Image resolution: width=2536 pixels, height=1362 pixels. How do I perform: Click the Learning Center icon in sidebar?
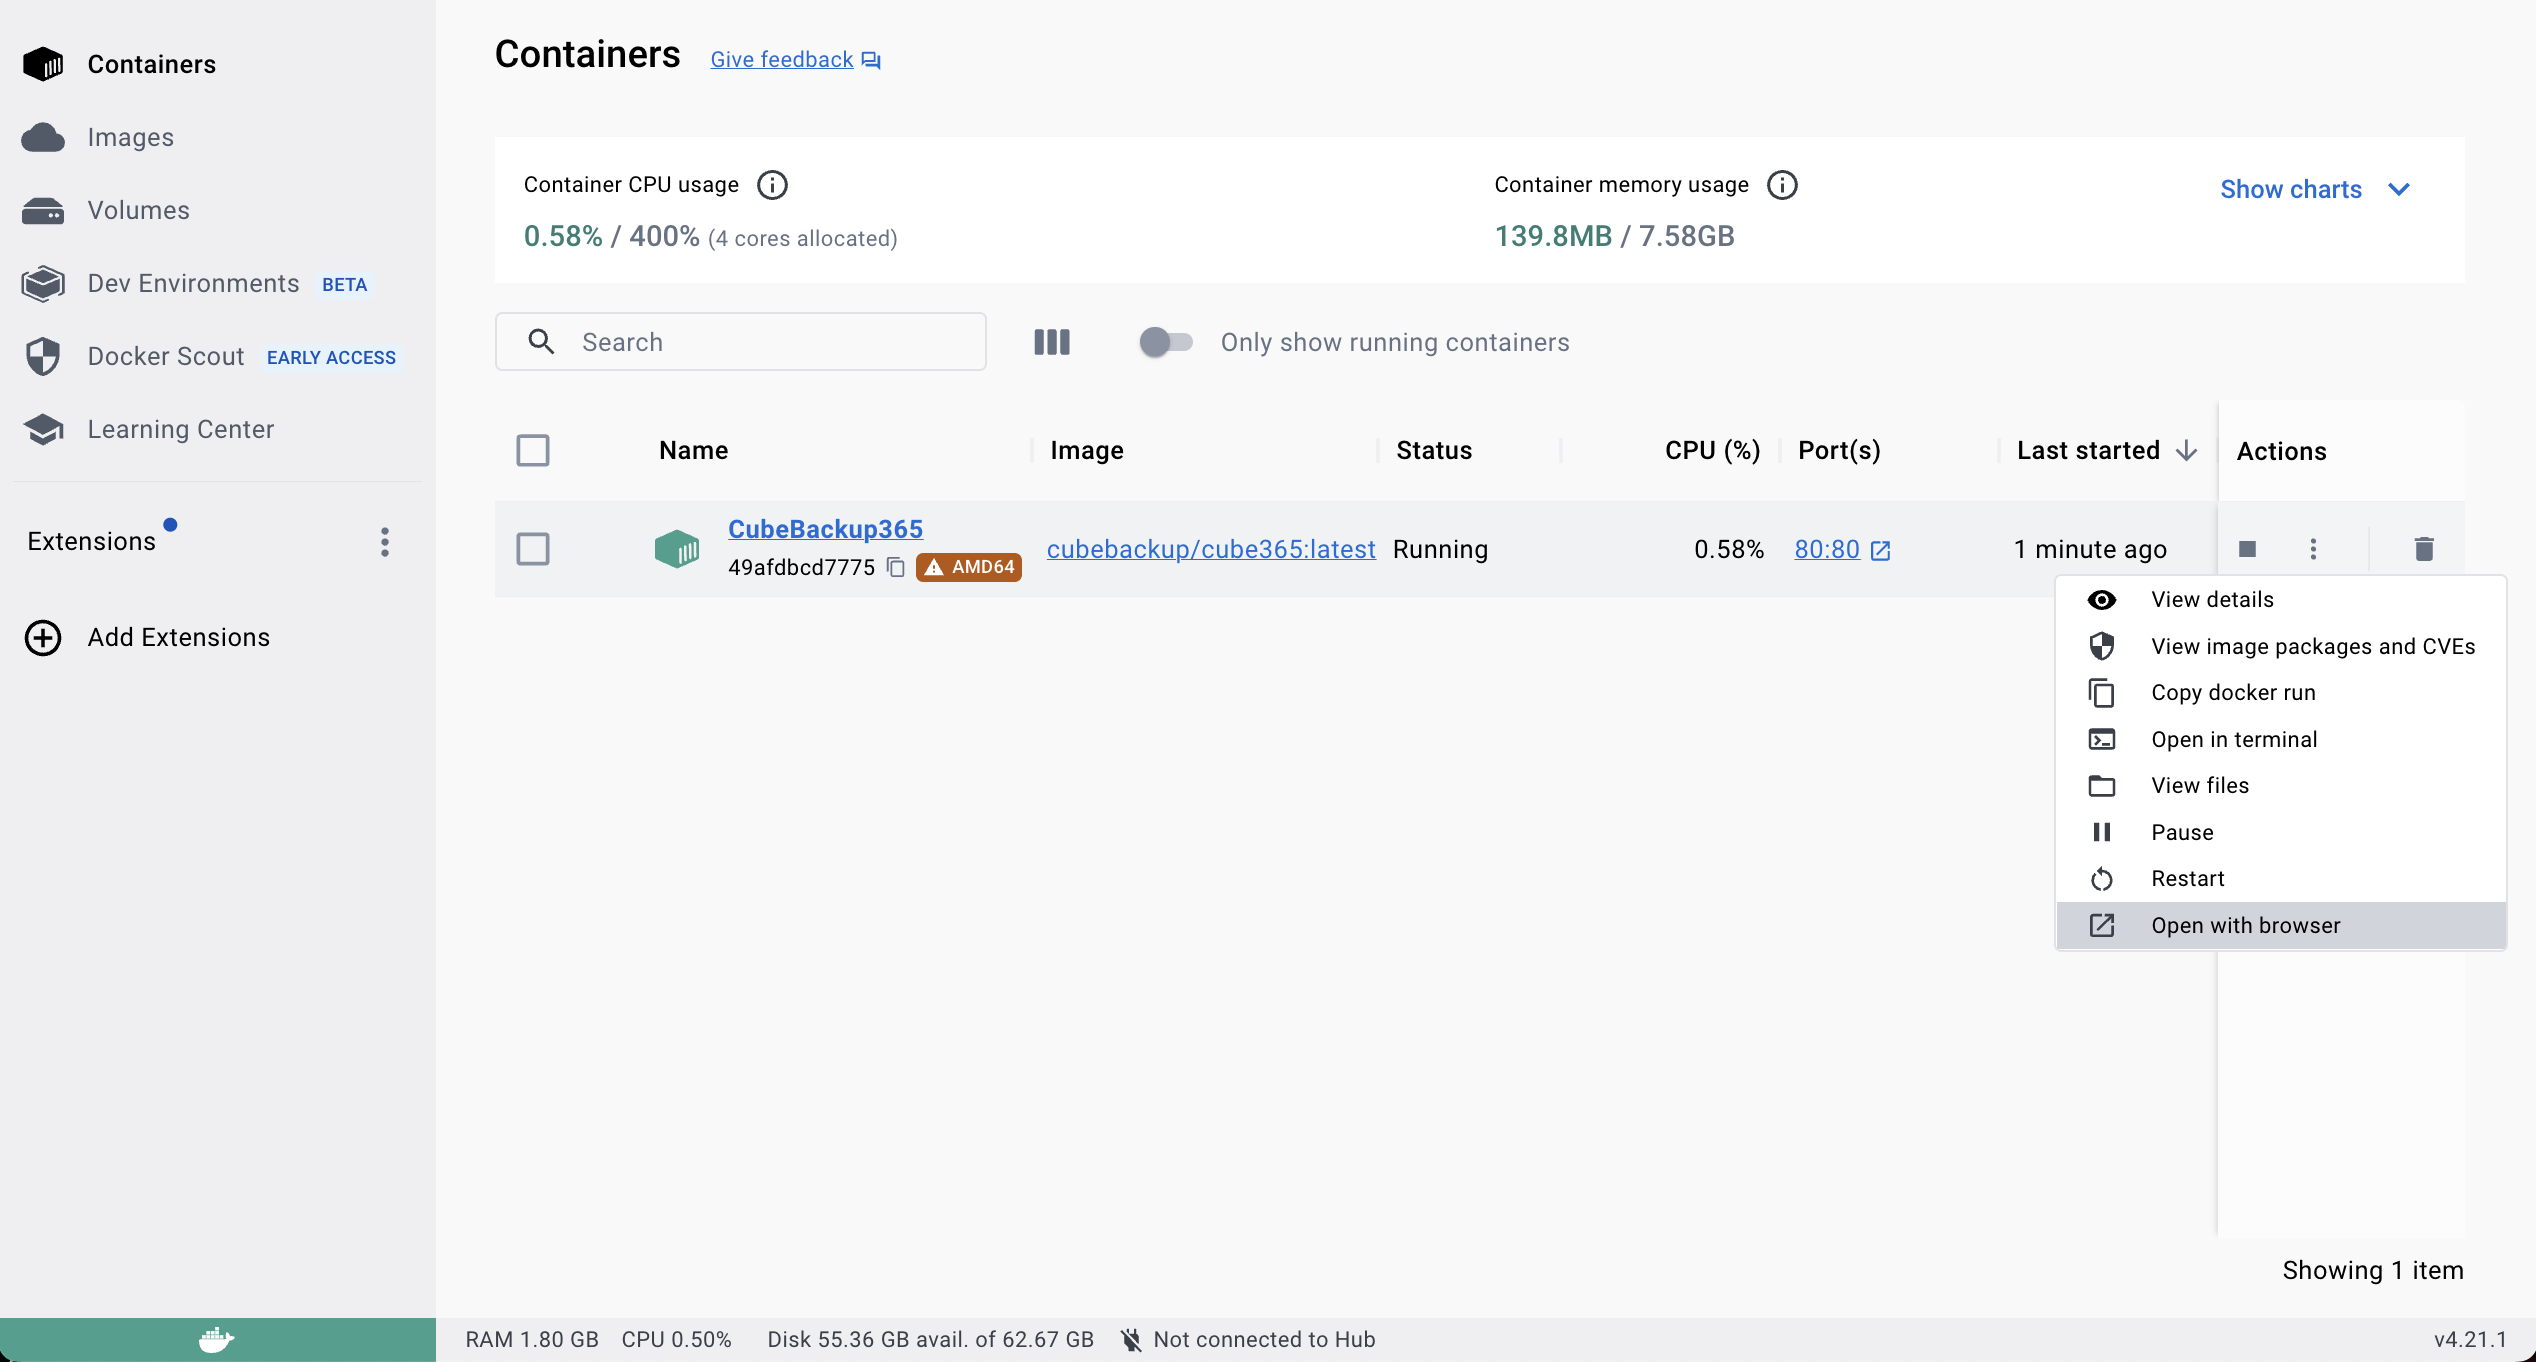44,429
